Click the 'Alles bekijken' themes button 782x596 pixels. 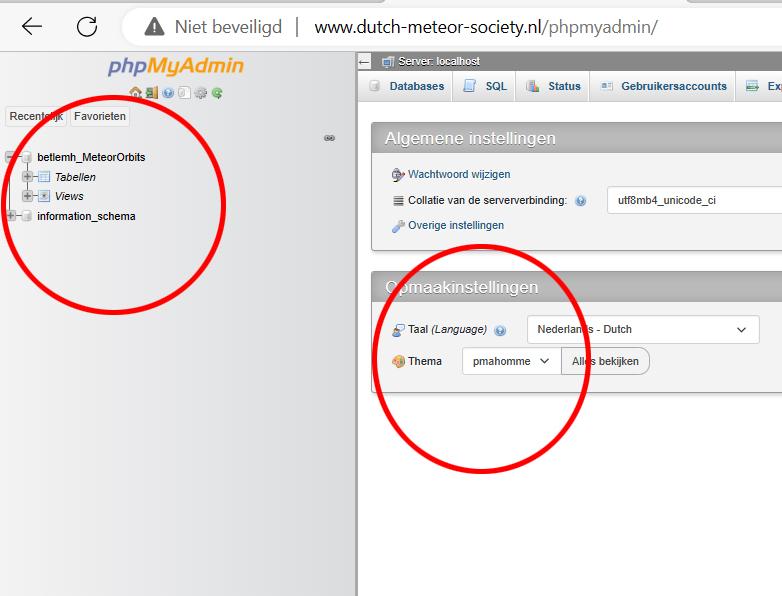pos(605,361)
